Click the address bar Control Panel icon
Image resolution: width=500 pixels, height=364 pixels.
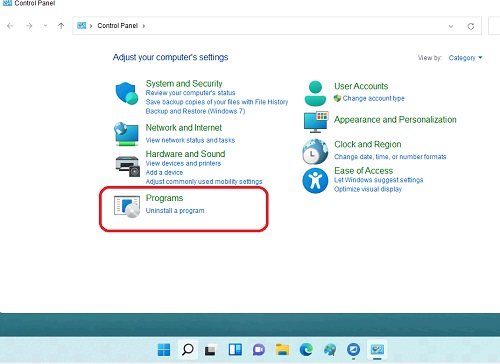81,25
